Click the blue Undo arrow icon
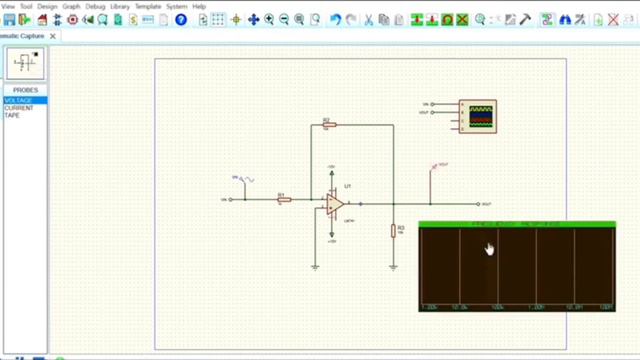640x360 pixels. tap(335, 20)
